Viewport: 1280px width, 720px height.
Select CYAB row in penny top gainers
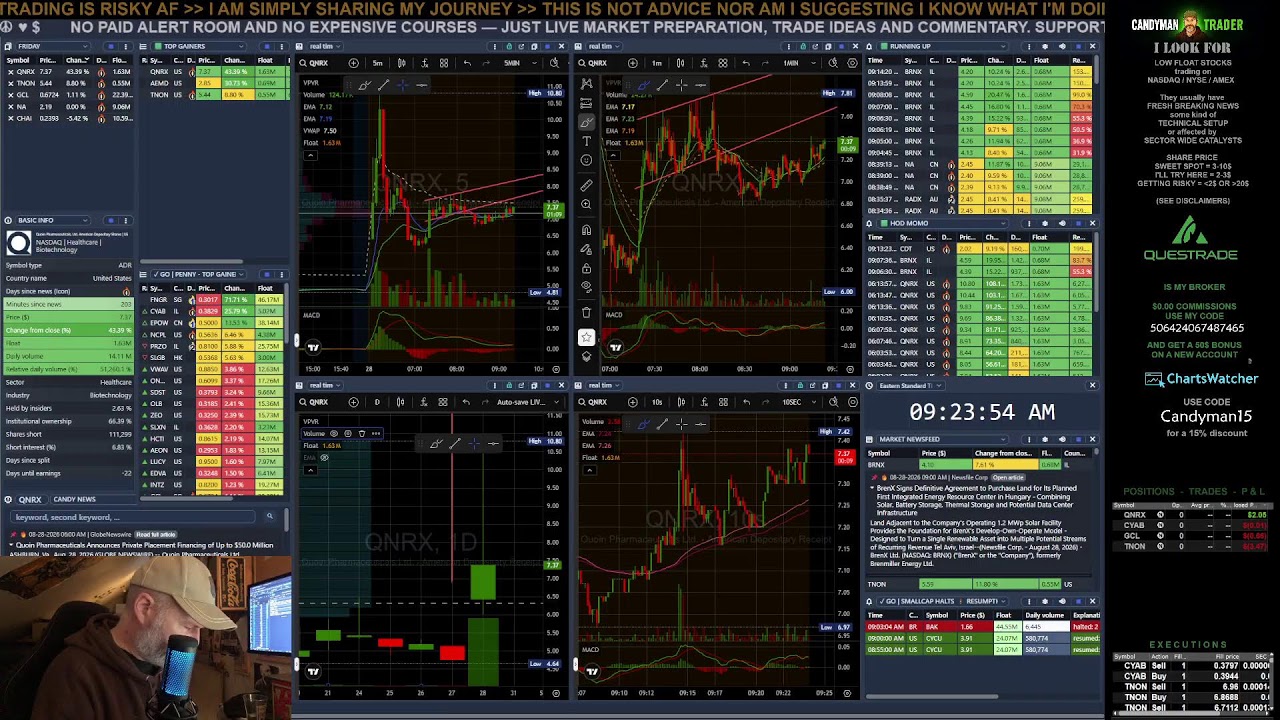pyautogui.click(x=212, y=311)
